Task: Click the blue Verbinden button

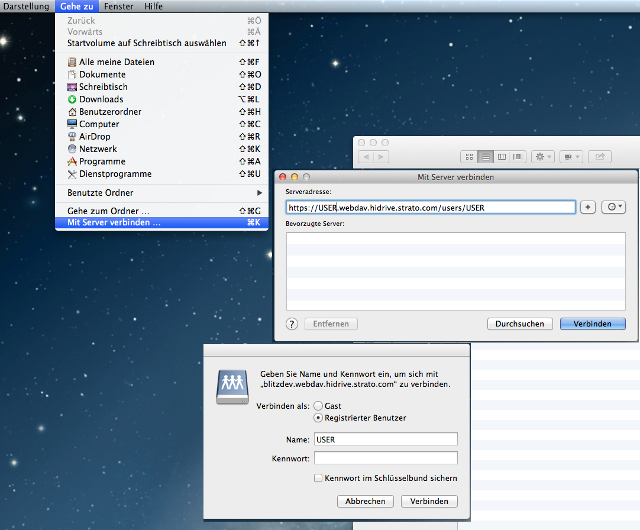Action: 593,324
